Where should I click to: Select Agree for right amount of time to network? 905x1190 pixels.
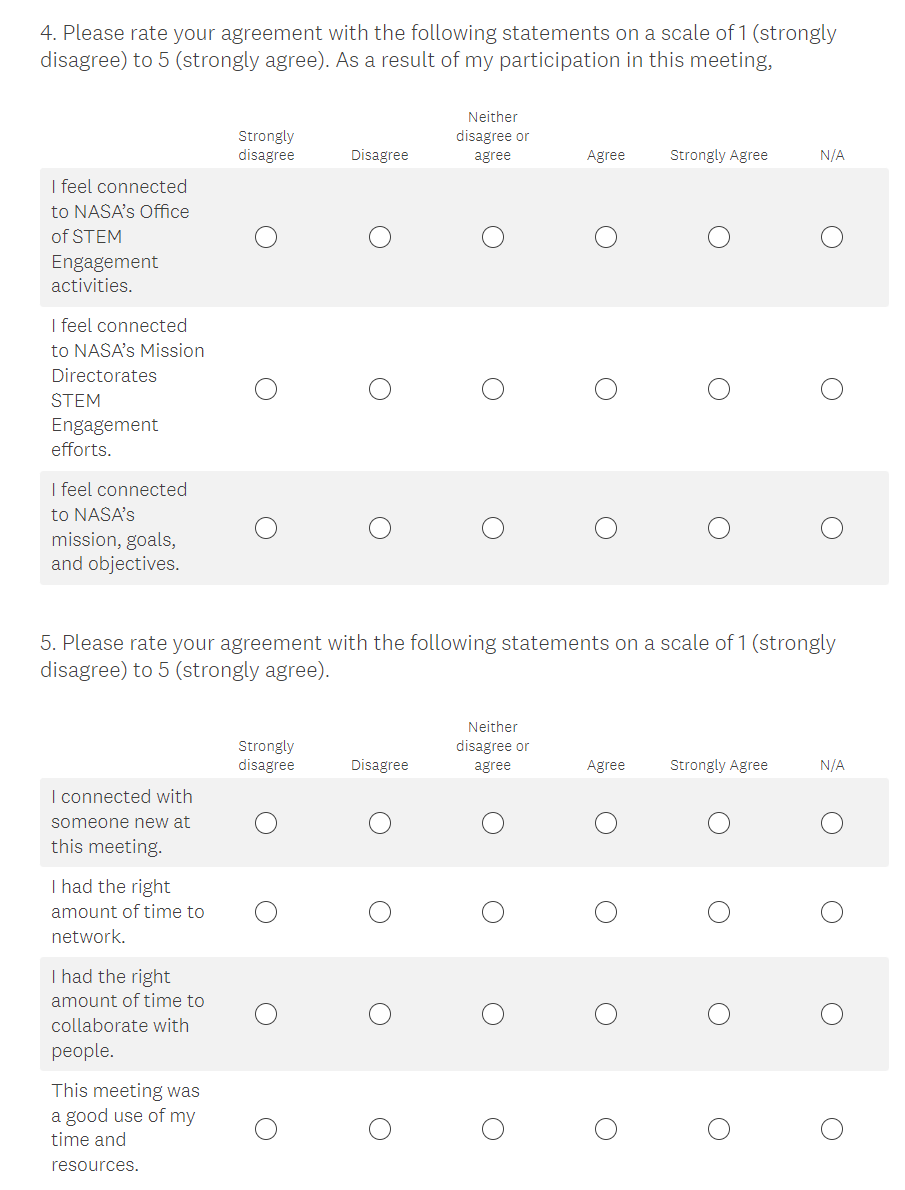(x=605, y=912)
